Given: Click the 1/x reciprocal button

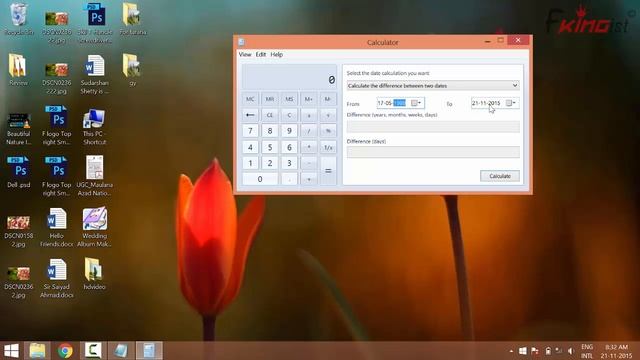Looking at the screenshot, I should pos(328,147).
